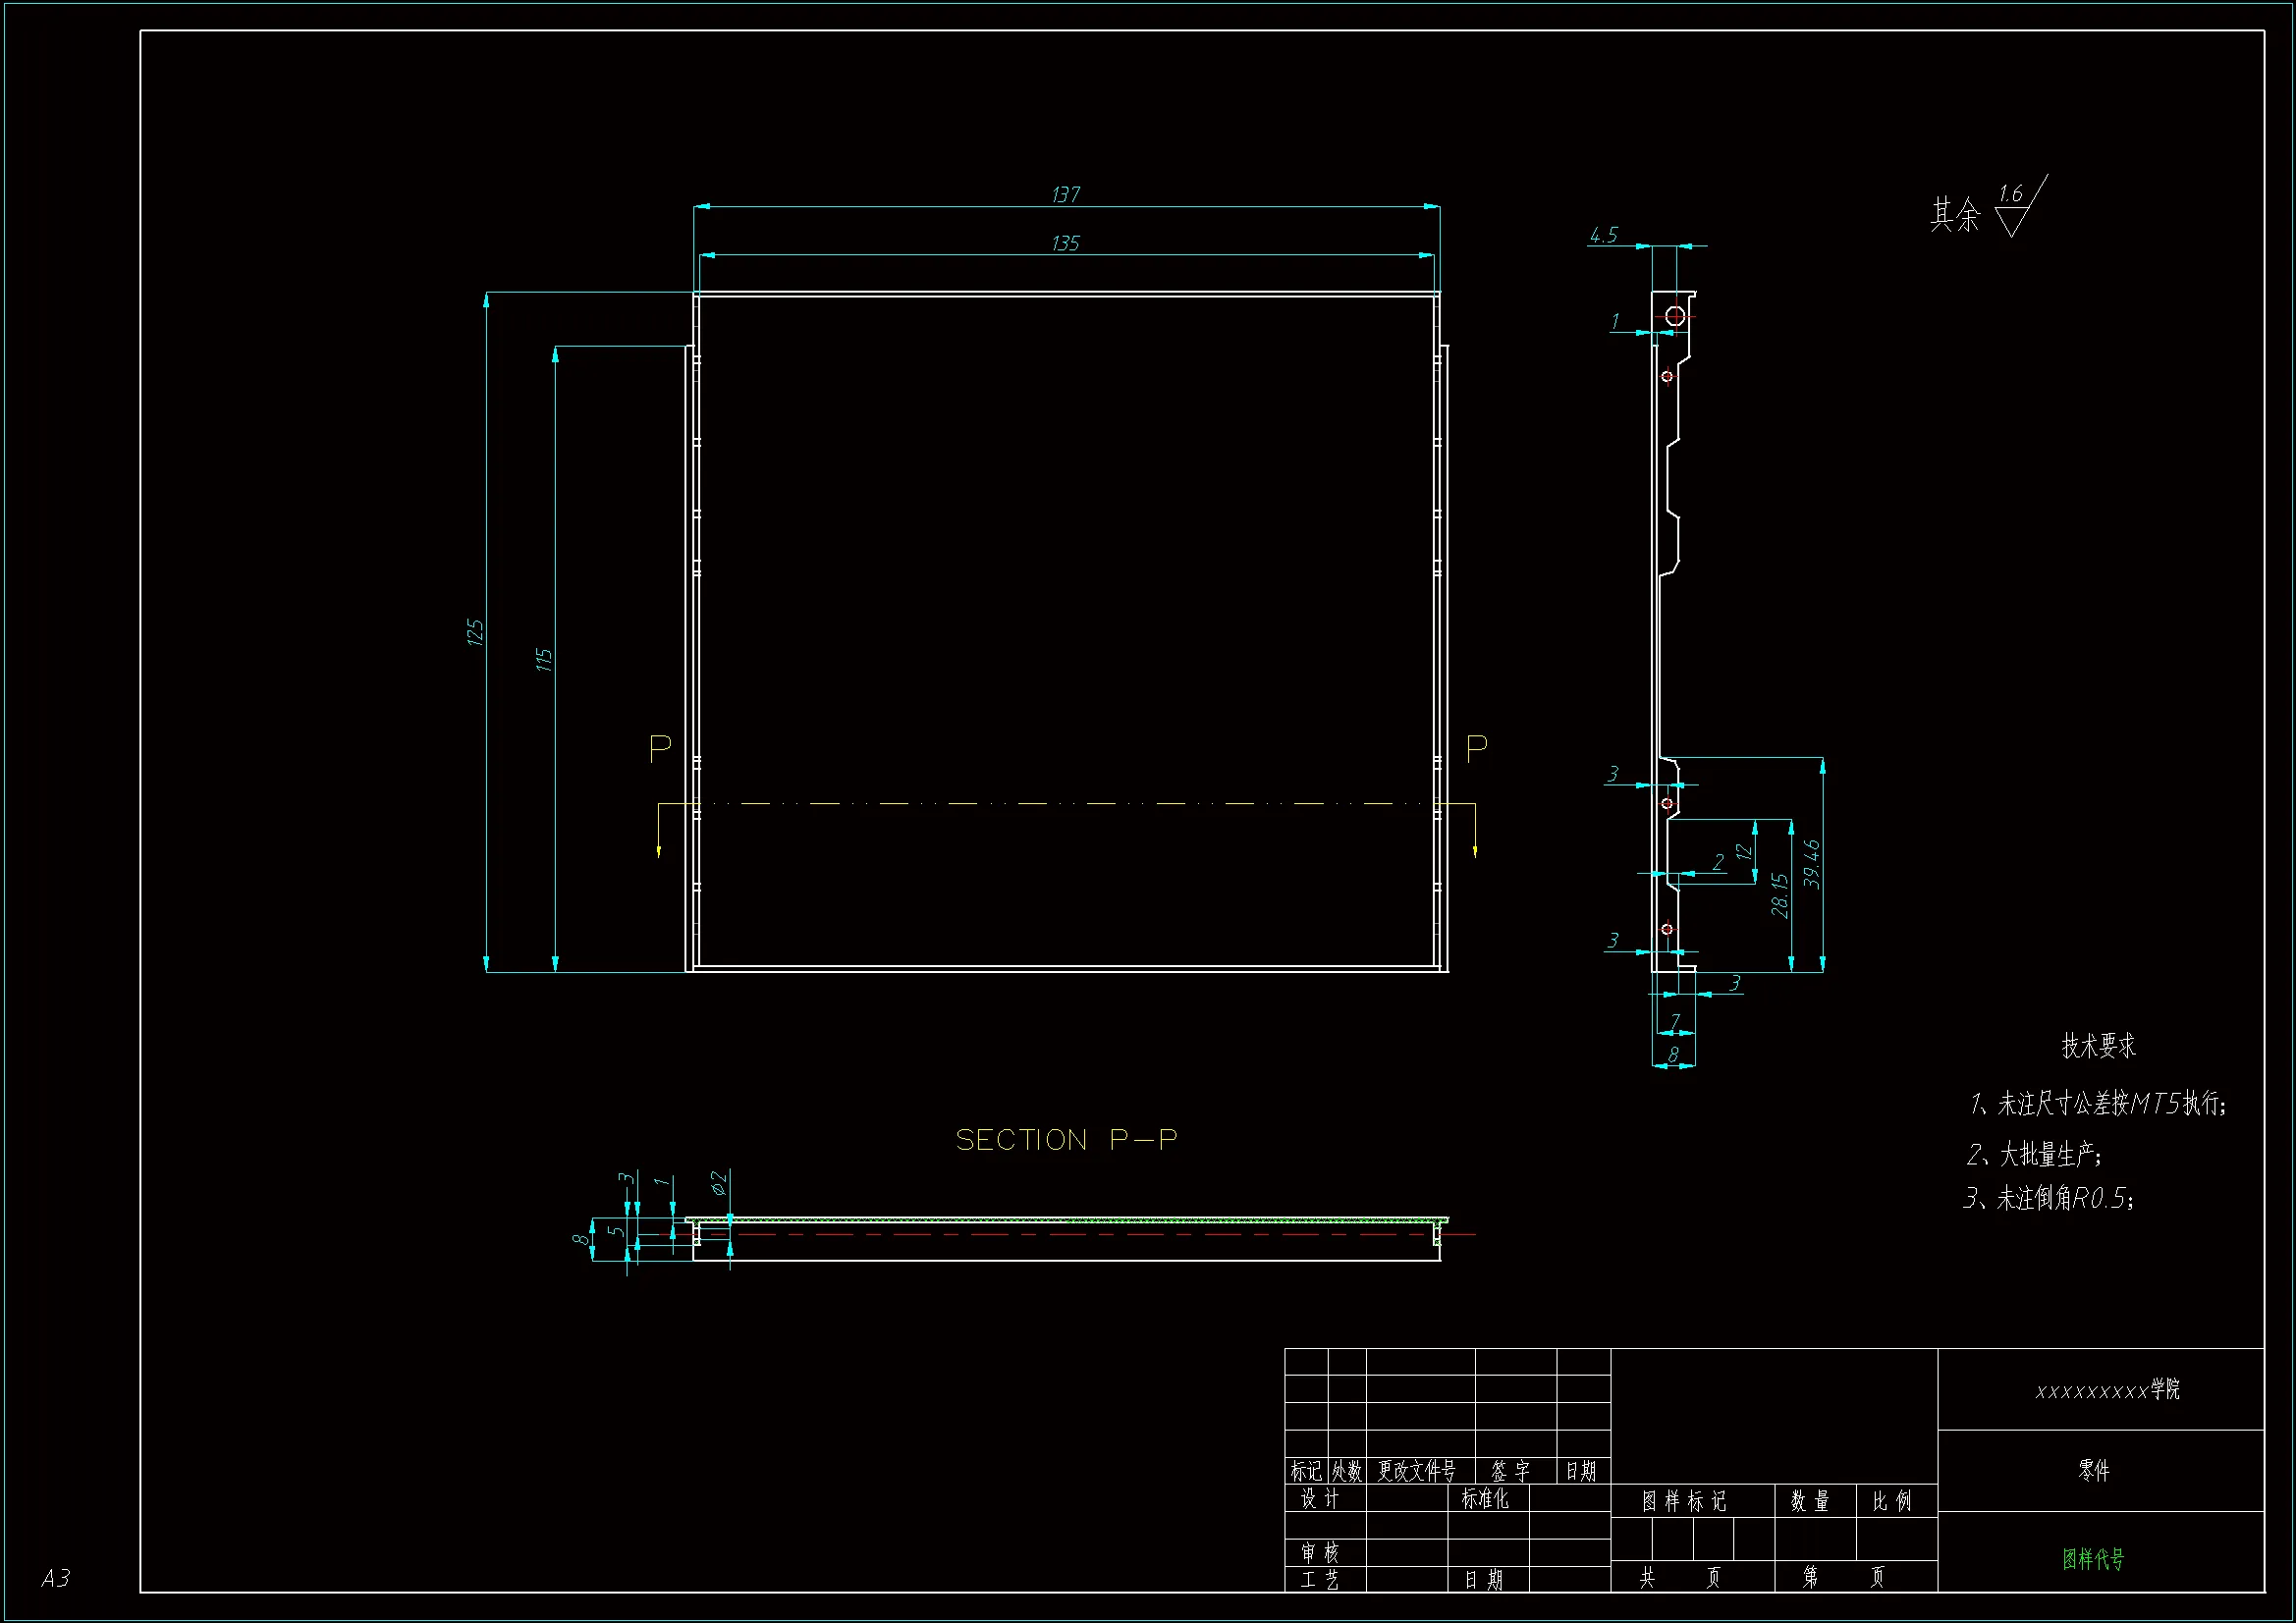
Task: Click the xxxxxxxxx学院 title block cell
Action: coord(2107,1390)
